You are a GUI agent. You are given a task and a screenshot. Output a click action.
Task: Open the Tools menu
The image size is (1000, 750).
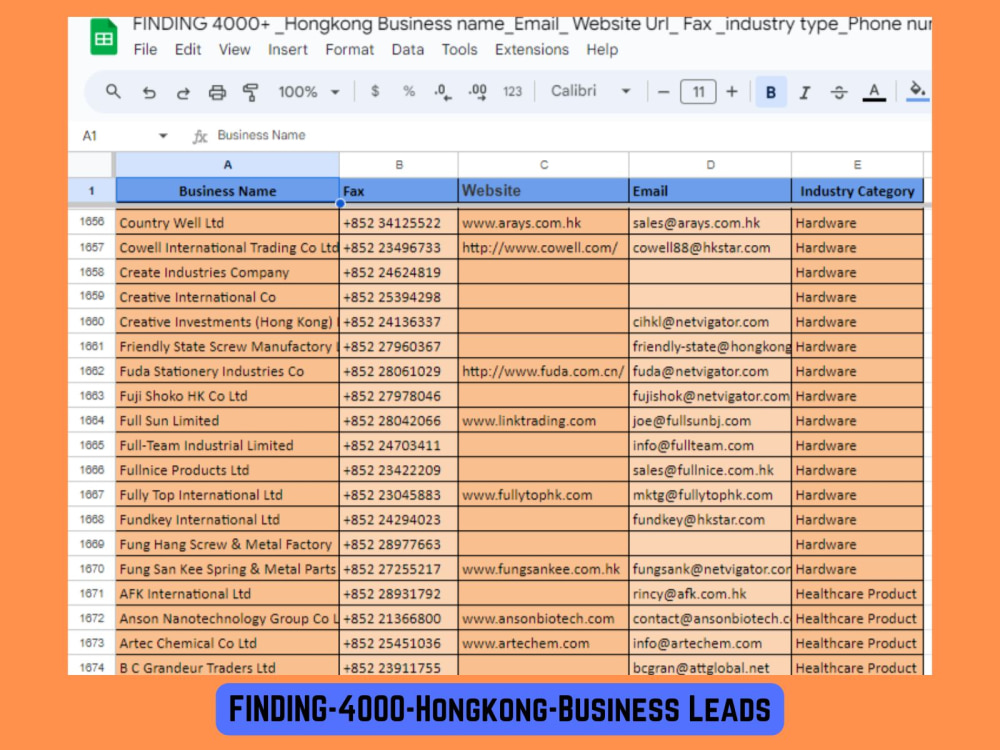pos(459,50)
